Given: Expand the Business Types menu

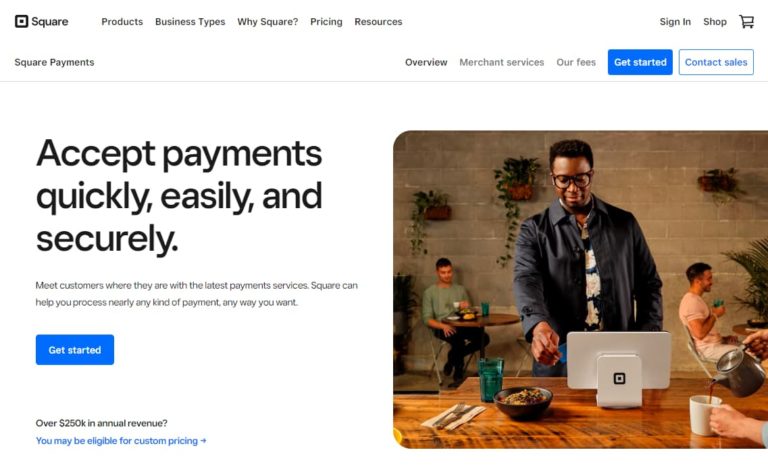Looking at the screenshot, I should pos(190,22).
